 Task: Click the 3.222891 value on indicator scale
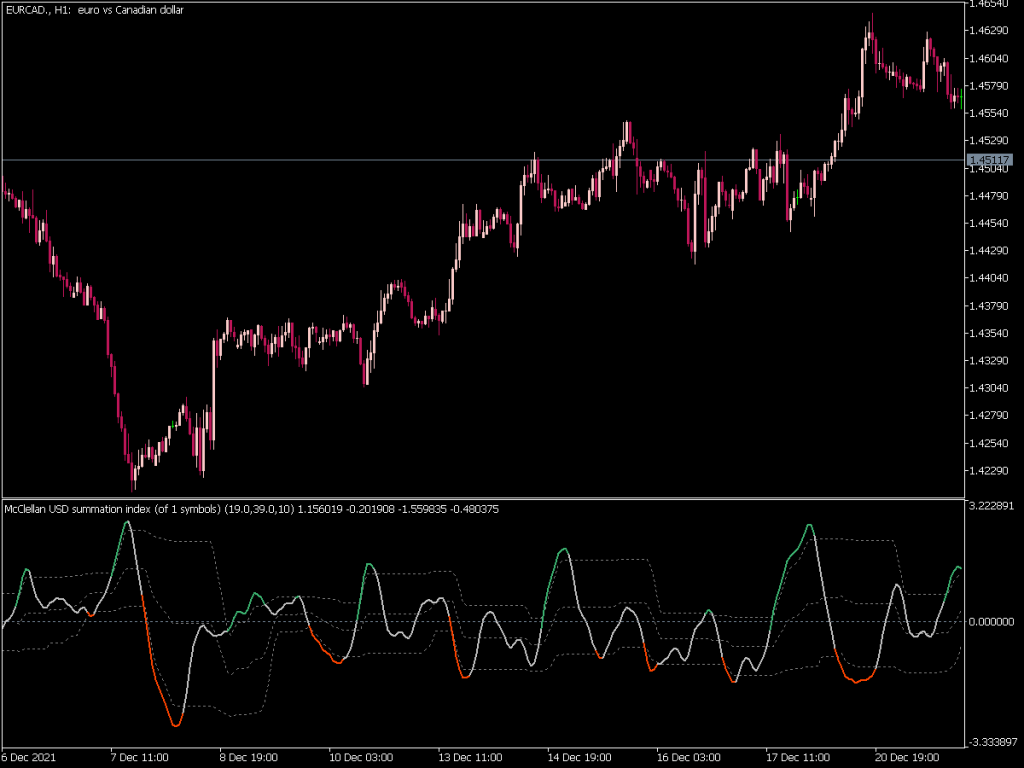990,506
